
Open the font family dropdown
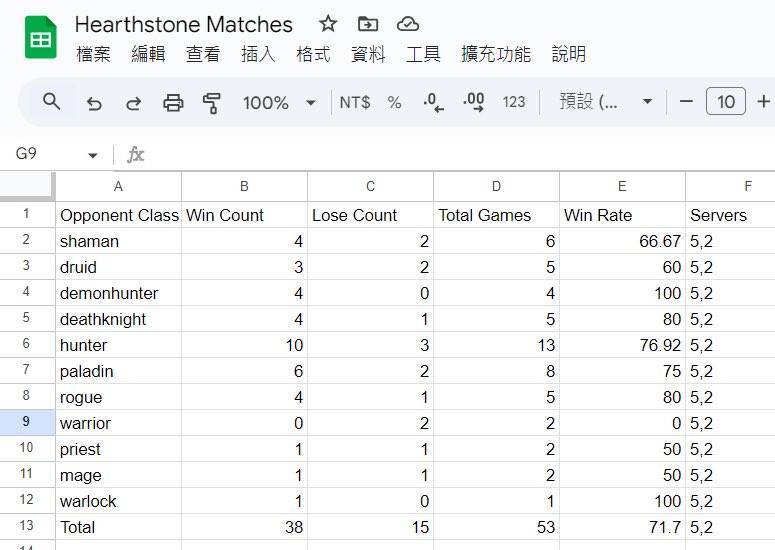tap(606, 102)
